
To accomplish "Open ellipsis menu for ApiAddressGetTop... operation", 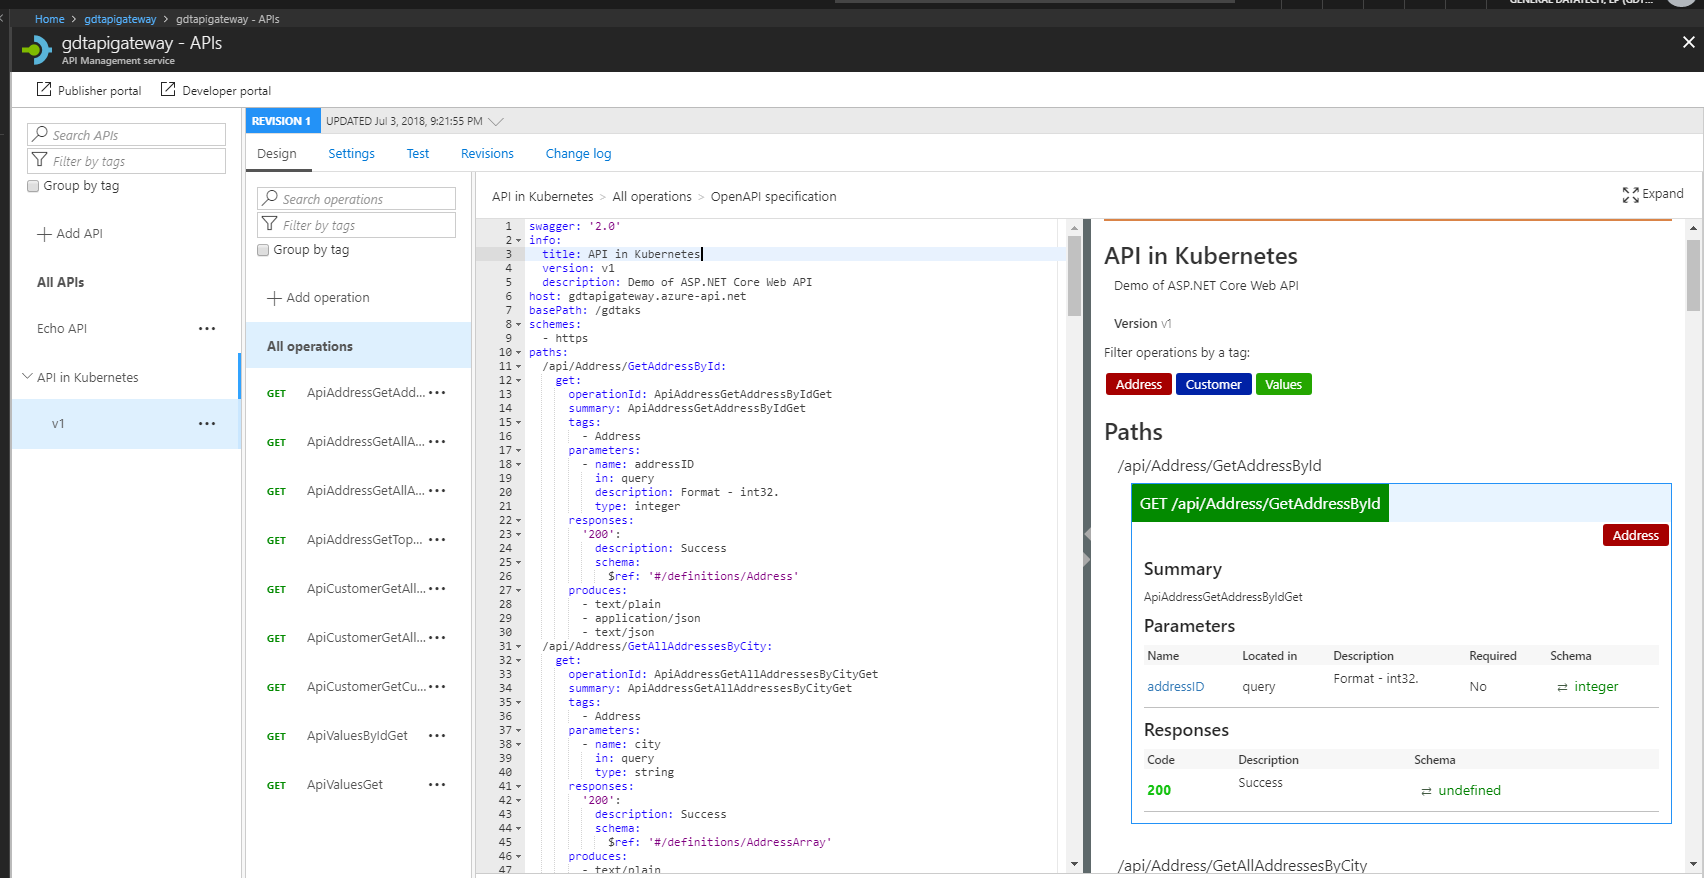I will point(437,539).
